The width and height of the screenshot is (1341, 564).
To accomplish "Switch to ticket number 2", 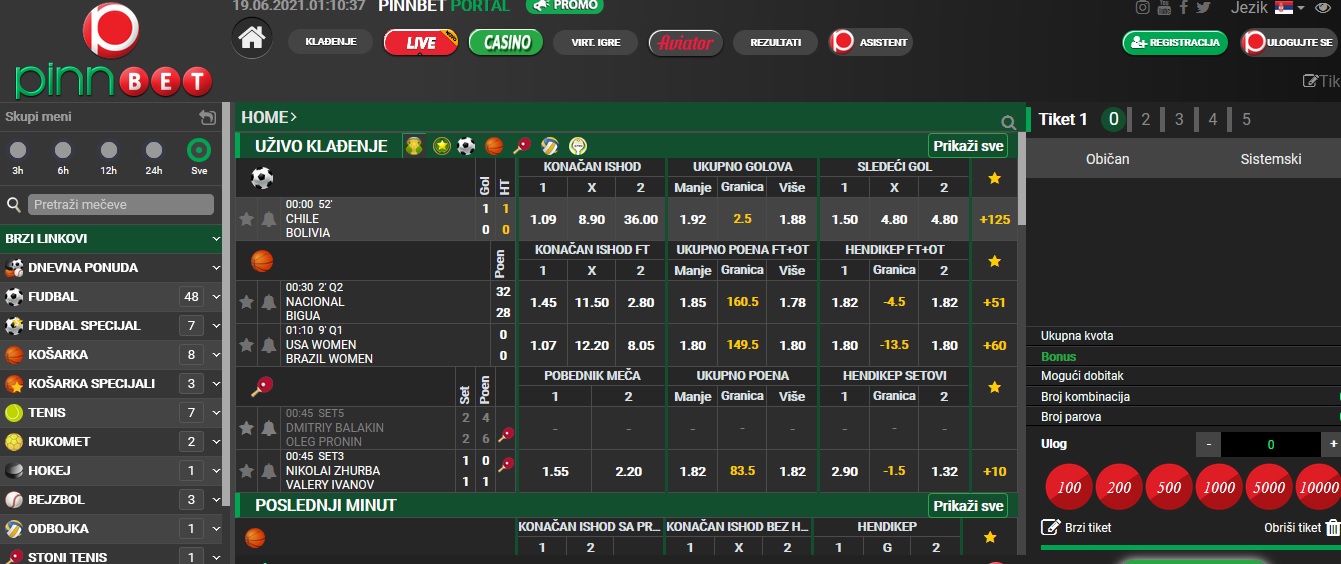I will (1146, 119).
